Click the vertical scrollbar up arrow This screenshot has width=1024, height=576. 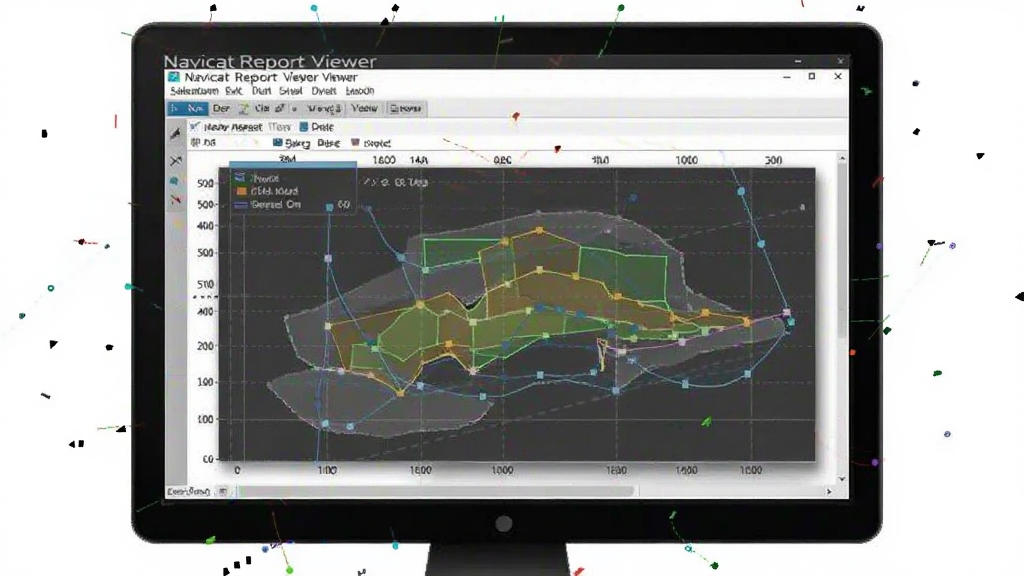(842, 159)
